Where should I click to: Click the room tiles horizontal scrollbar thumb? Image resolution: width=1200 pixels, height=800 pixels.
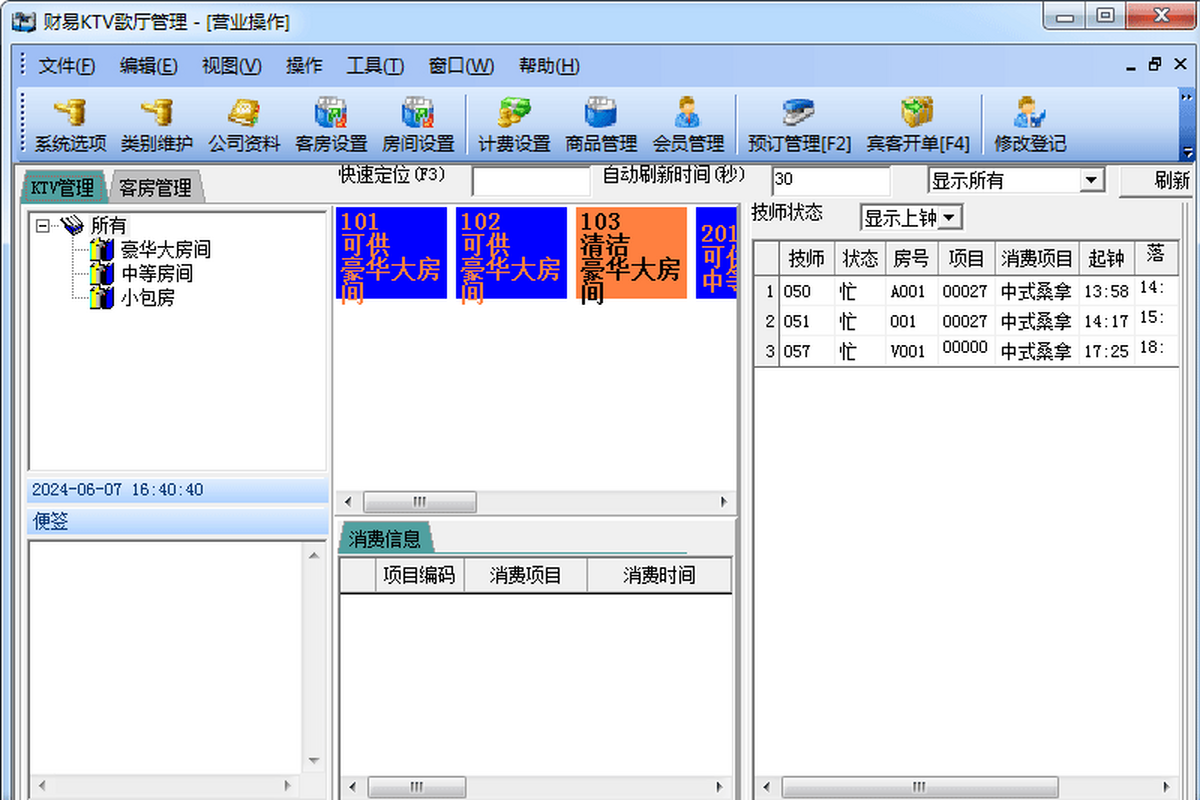(419, 502)
